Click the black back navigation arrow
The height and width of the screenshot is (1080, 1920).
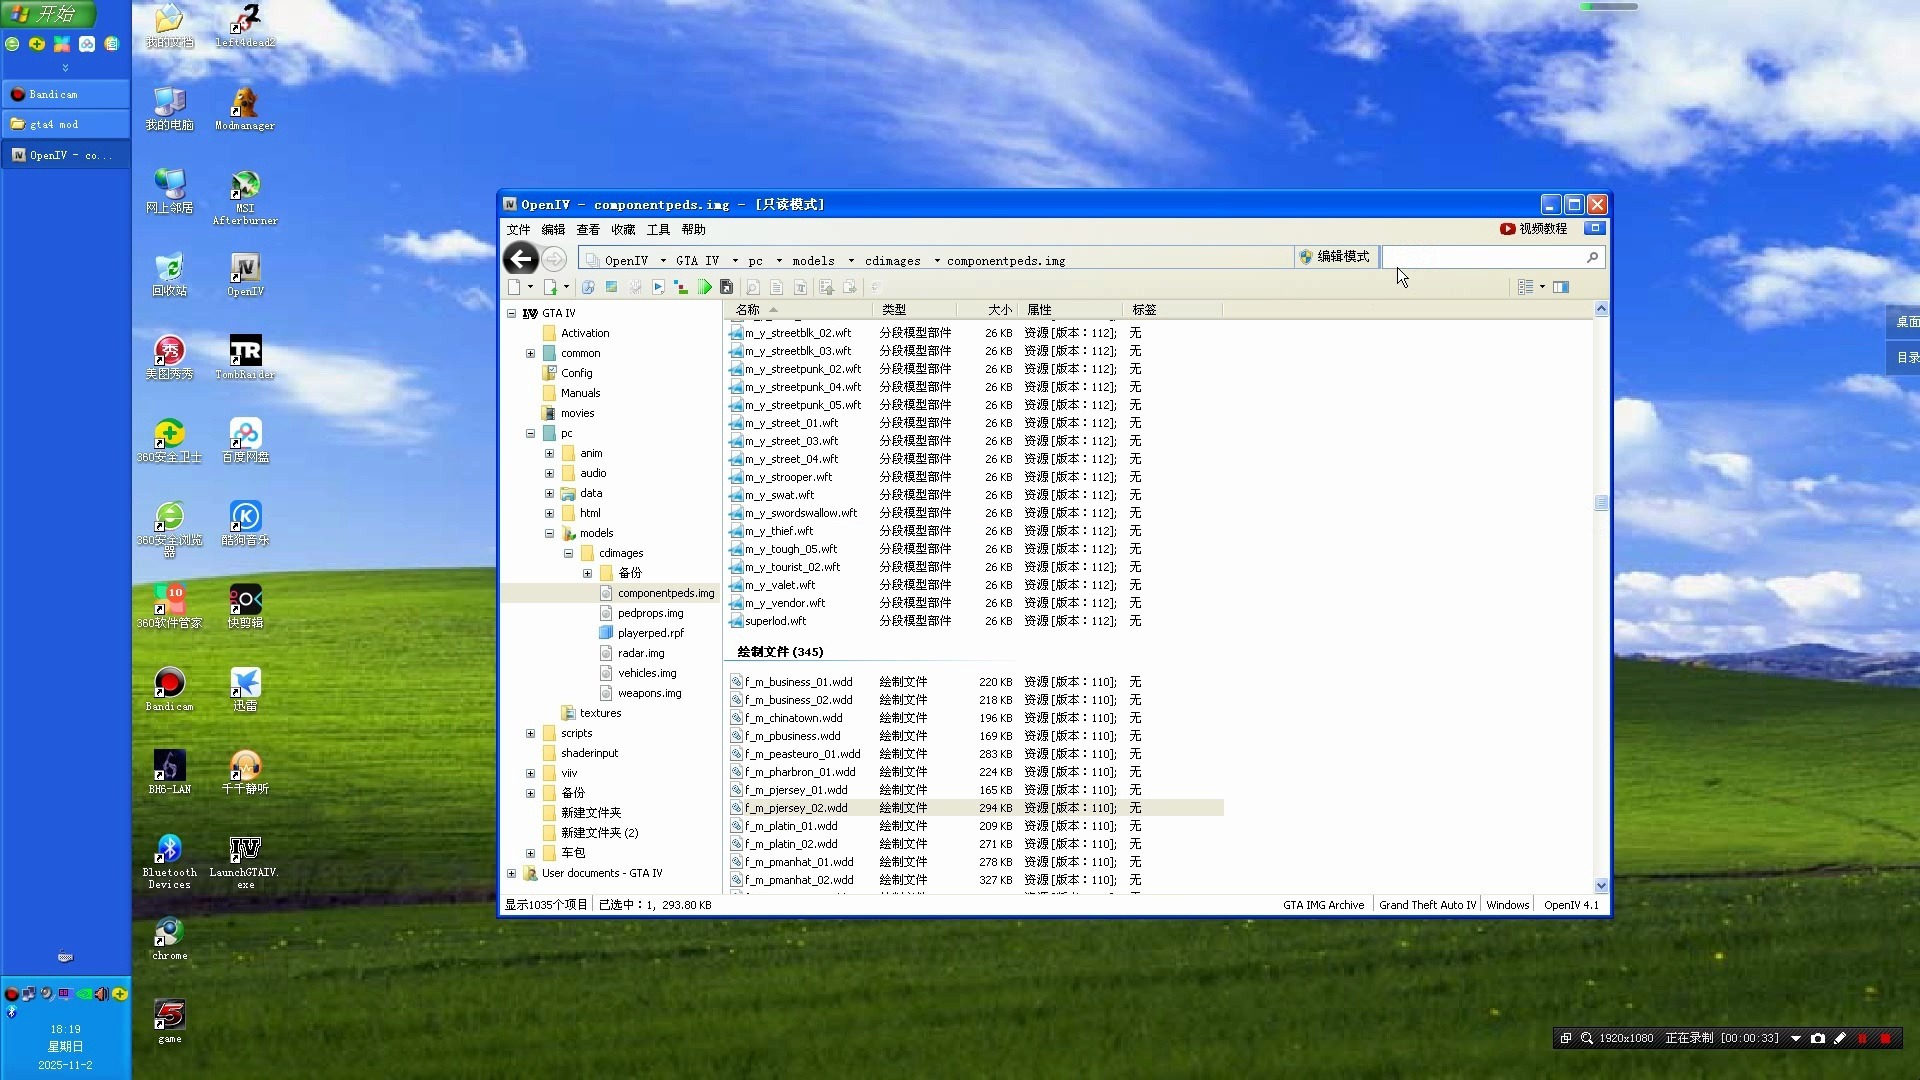(x=520, y=259)
